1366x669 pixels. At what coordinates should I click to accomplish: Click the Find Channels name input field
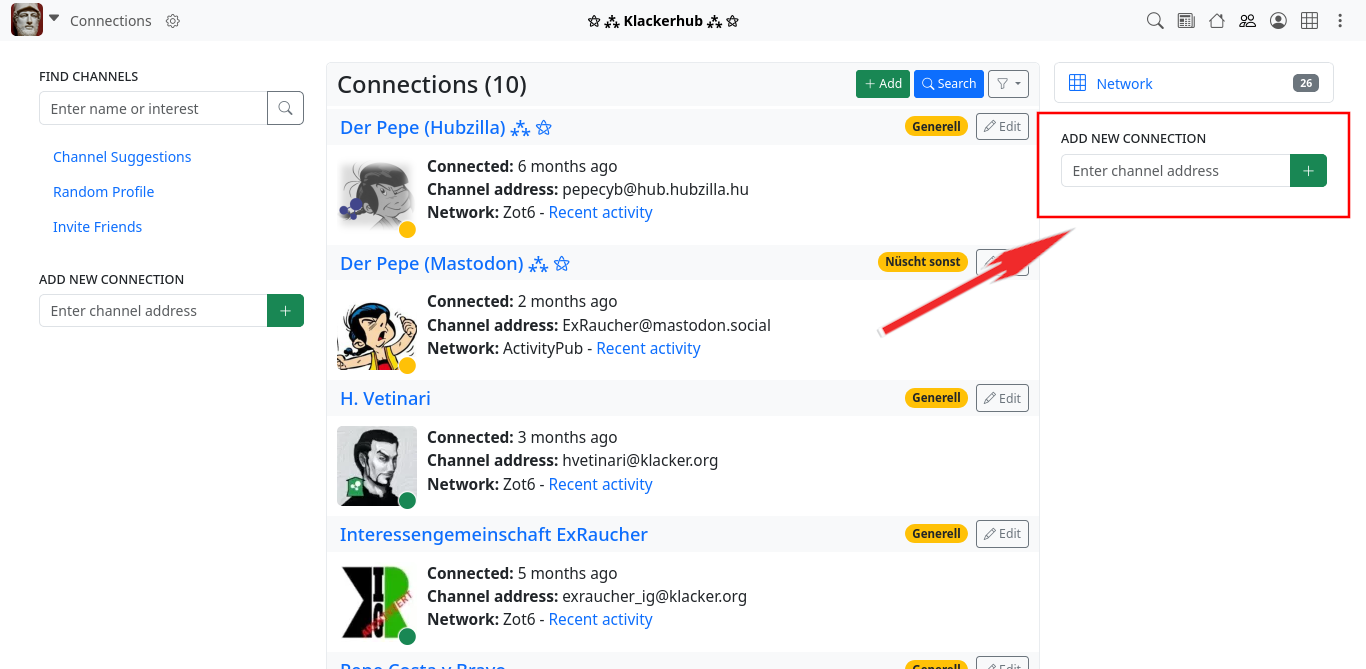[x=153, y=108]
